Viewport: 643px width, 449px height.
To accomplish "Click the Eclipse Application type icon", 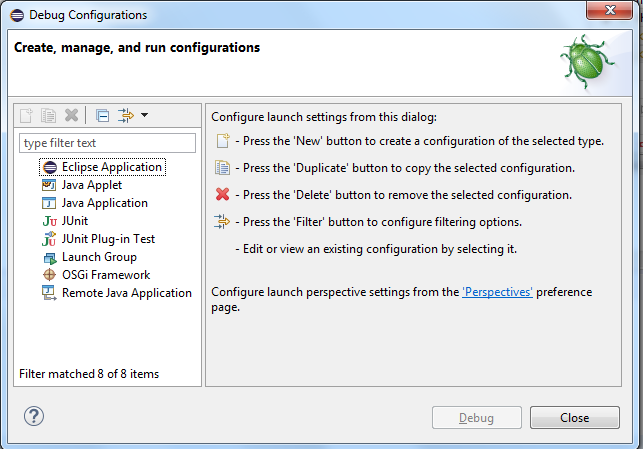I will pos(50,167).
